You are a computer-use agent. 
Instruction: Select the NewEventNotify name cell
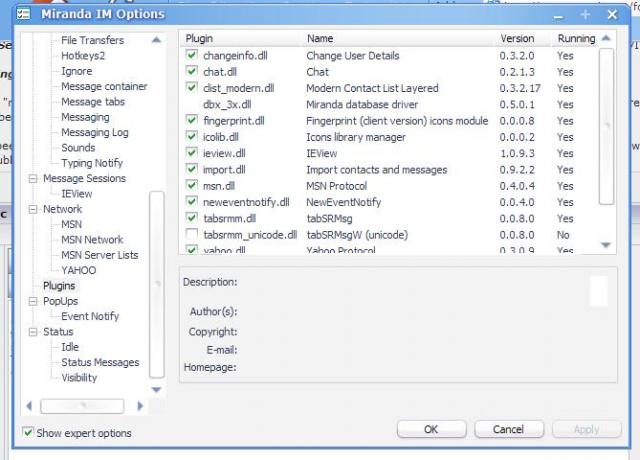tap(344, 202)
